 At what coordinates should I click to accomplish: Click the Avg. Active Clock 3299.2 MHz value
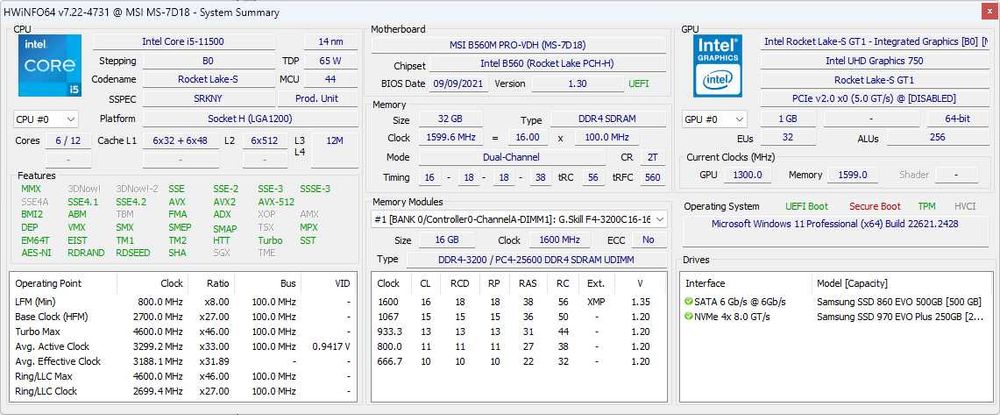point(159,347)
